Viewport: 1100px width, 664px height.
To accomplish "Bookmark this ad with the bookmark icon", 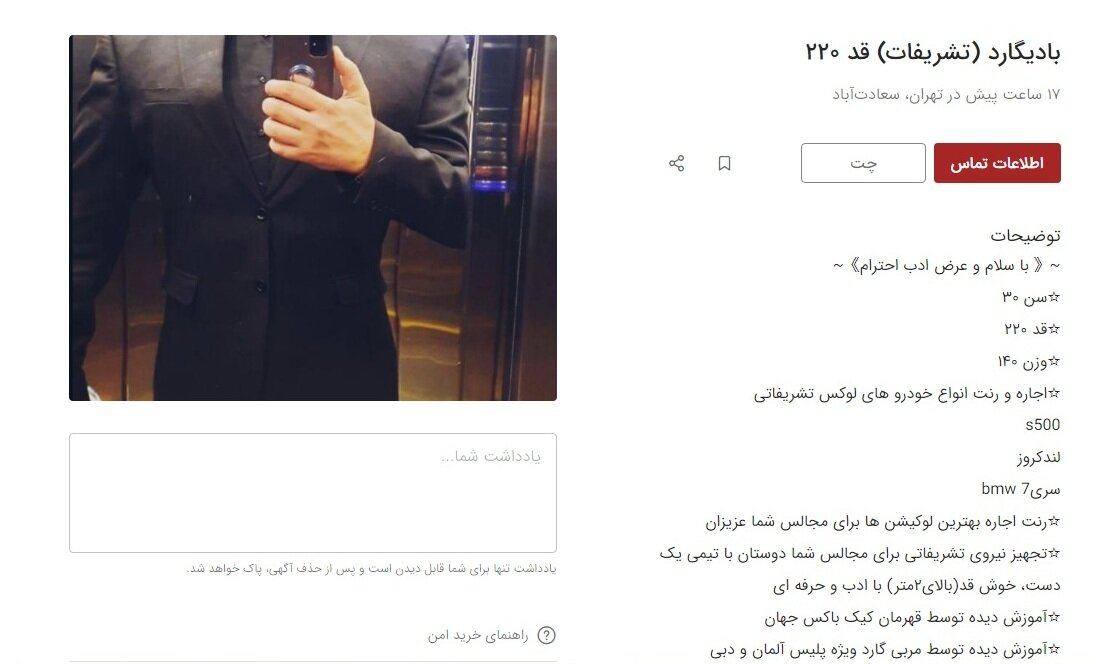I will tap(724, 163).
